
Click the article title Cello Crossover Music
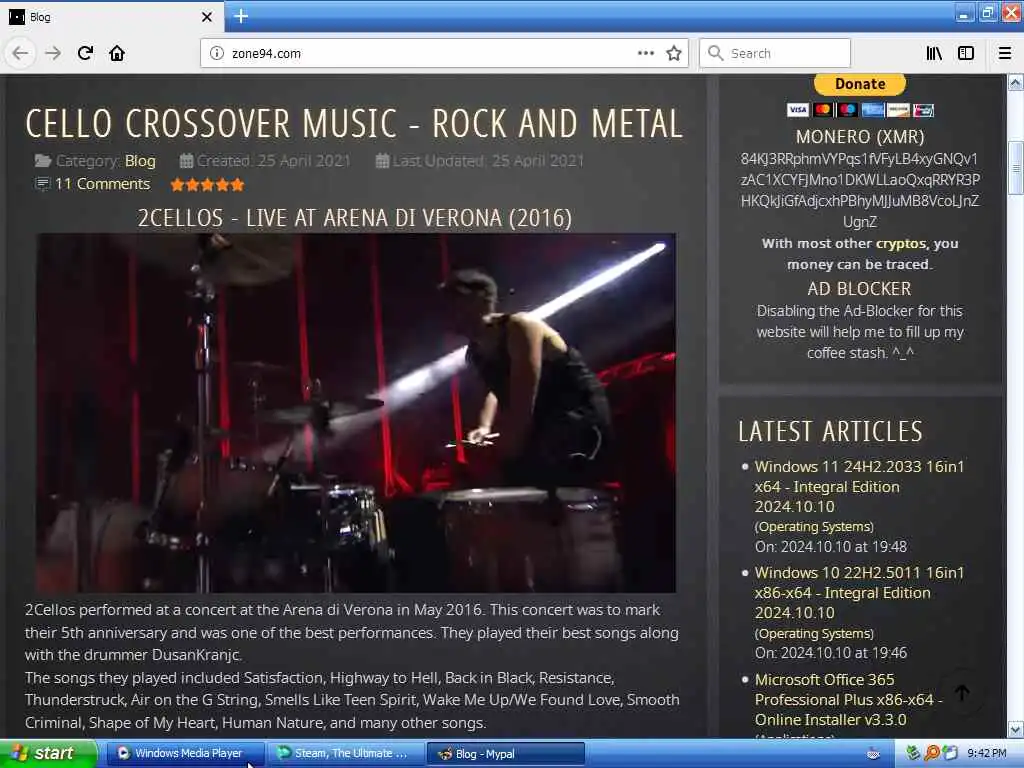(354, 123)
